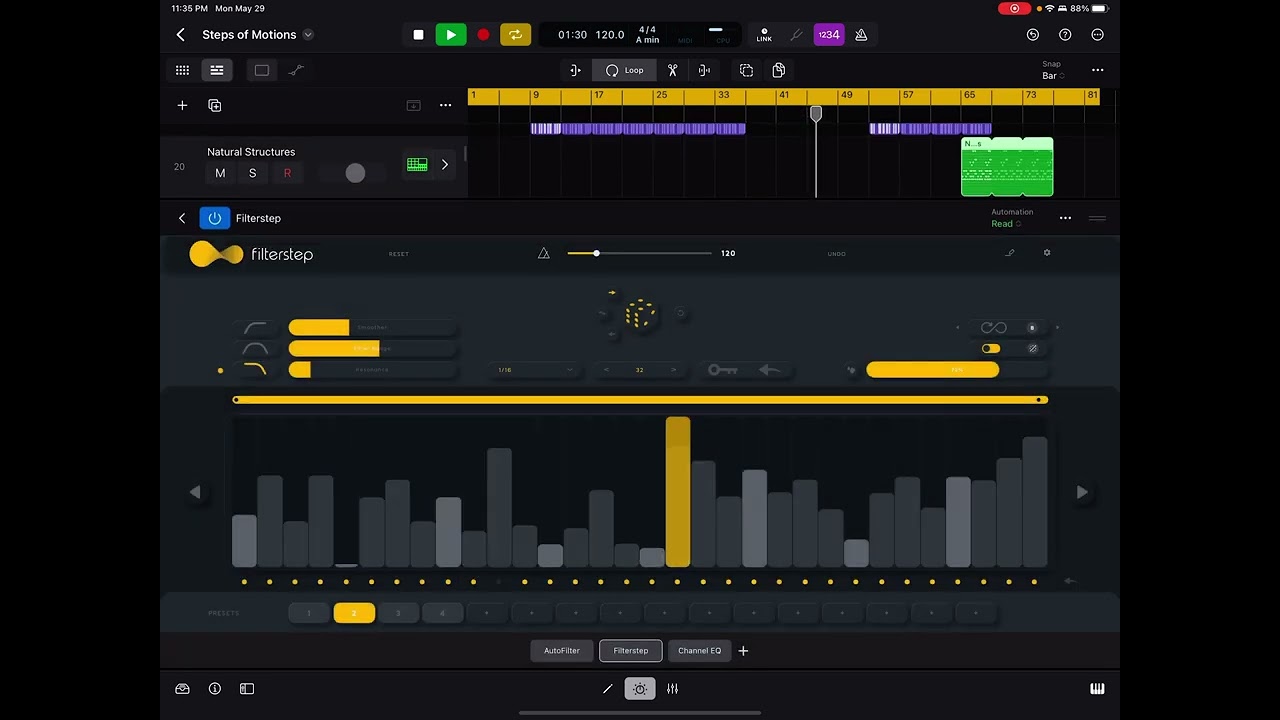Switch to the AutoFilter plugin tab
The width and height of the screenshot is (1280, 720).
pyautogui.click(x=562, y=651)
